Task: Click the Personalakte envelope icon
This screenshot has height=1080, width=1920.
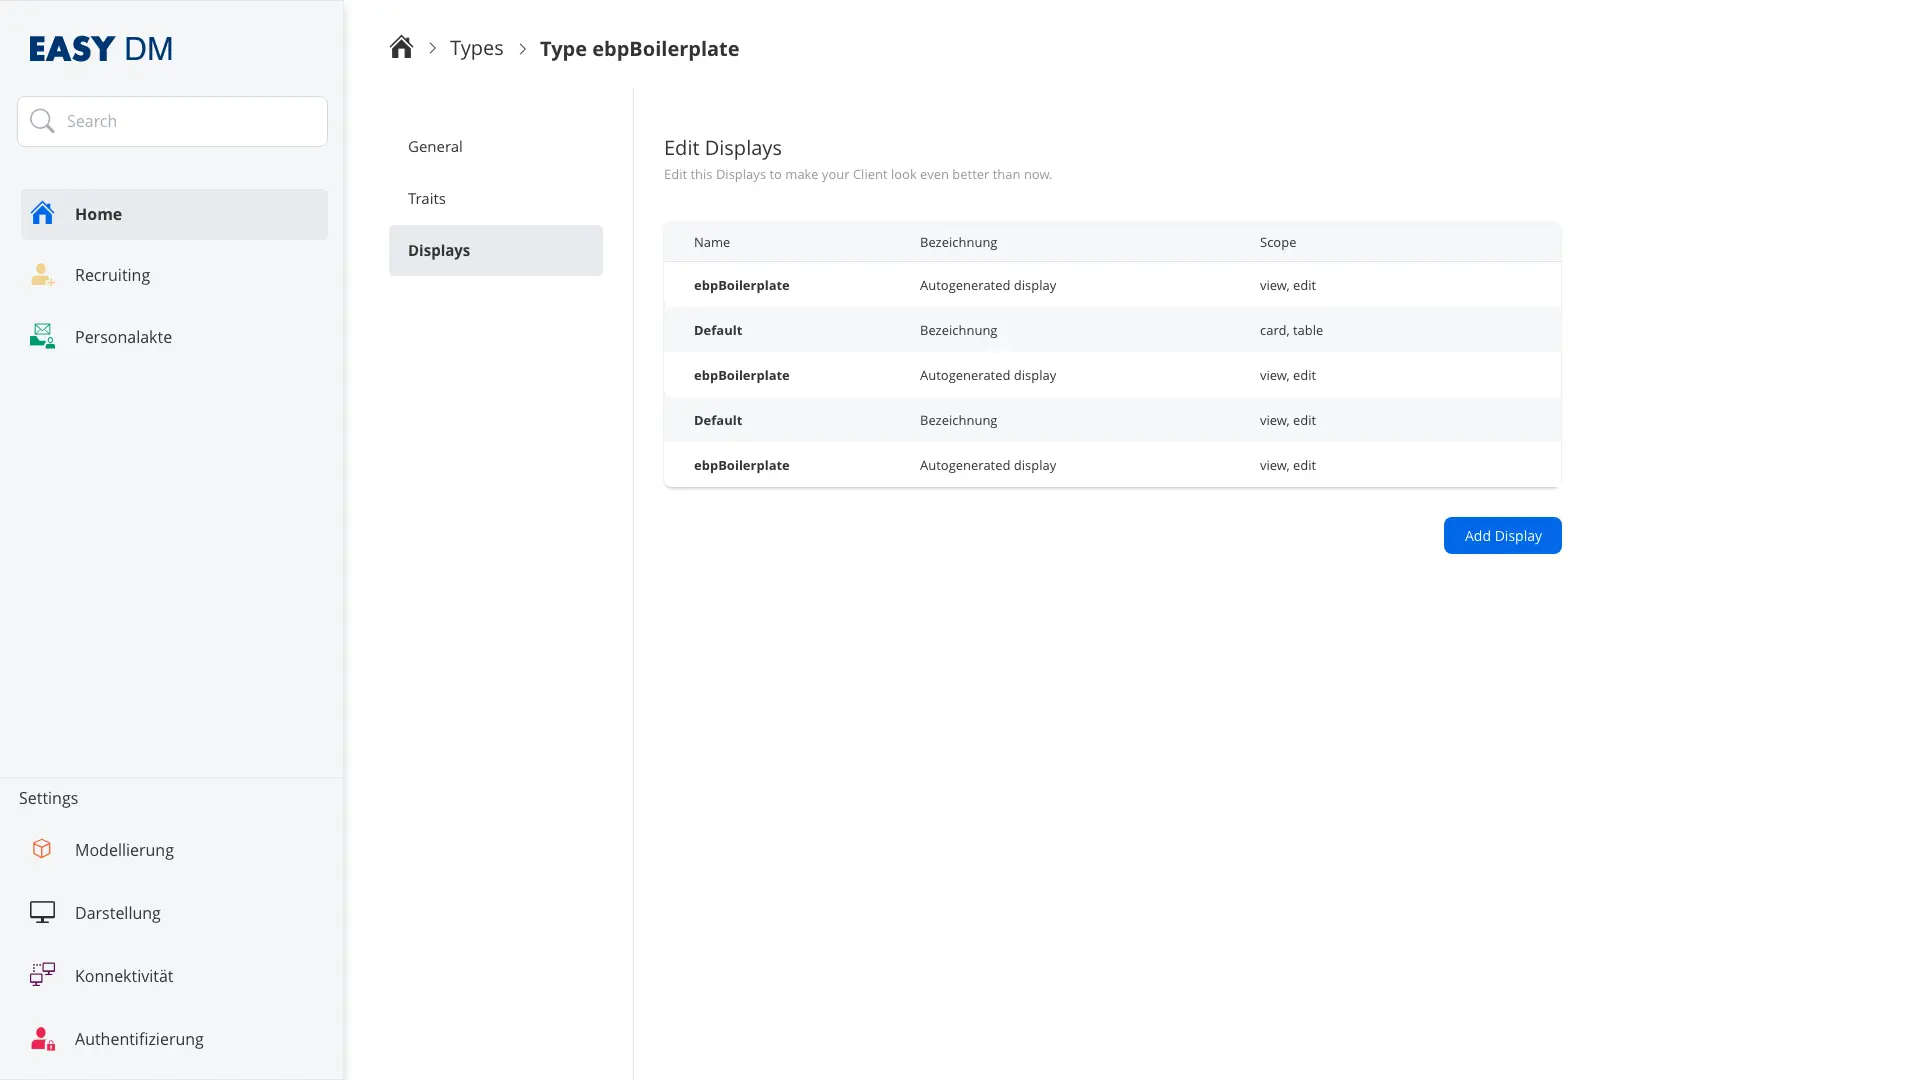Action: click(42, 336)
